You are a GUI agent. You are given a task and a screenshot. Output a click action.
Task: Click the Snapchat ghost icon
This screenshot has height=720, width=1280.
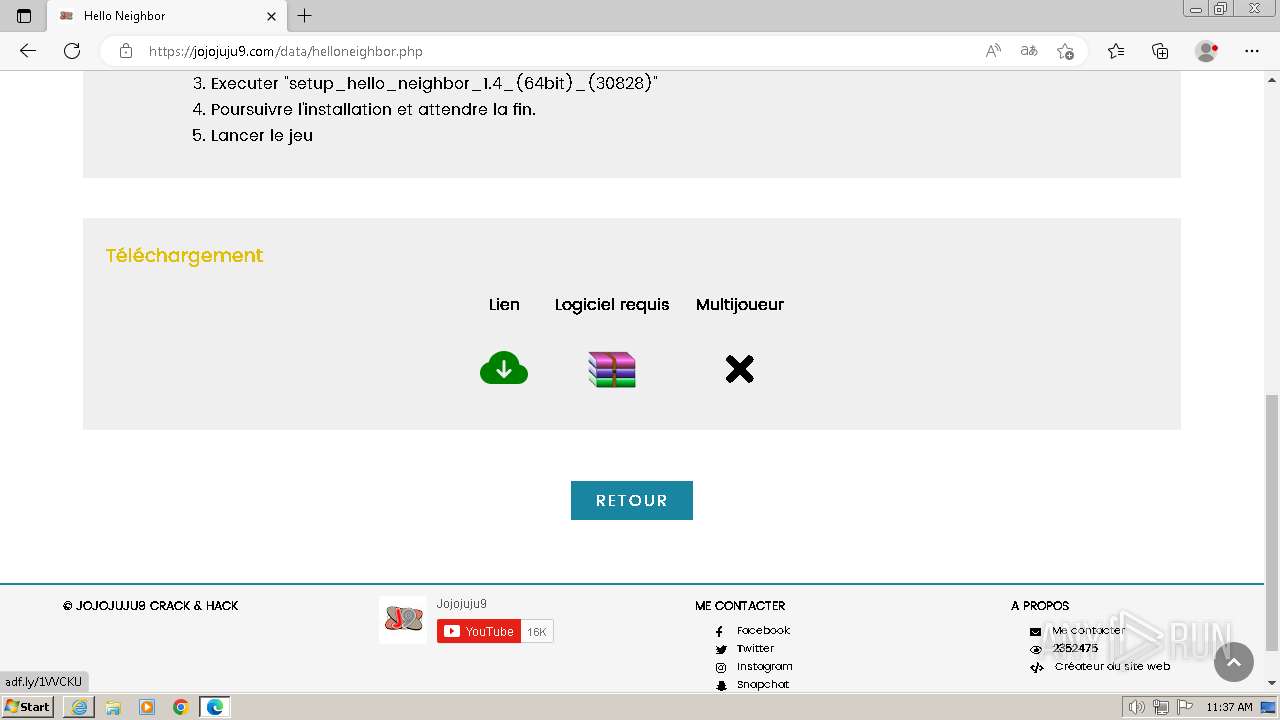pos(720,685)
